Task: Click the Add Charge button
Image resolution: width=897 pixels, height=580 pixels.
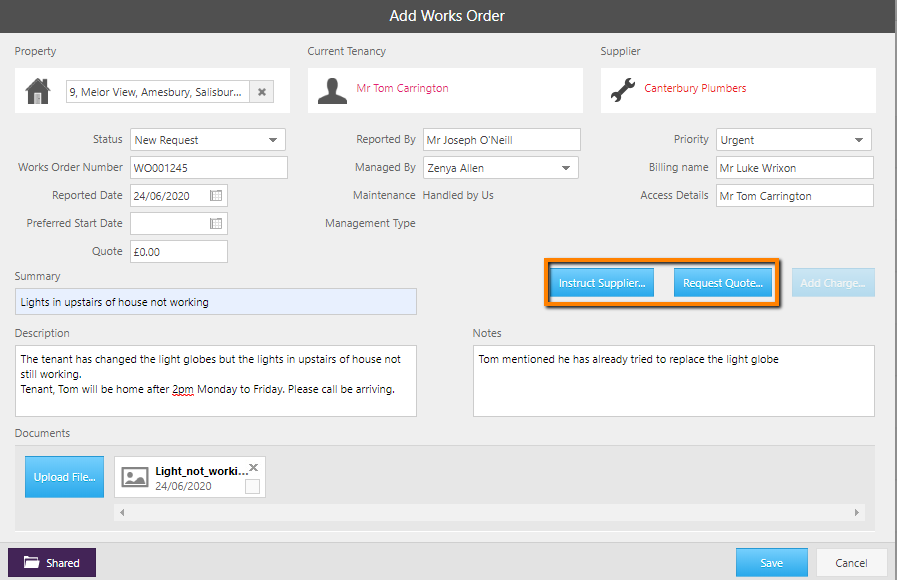Action: coord(833,283)
